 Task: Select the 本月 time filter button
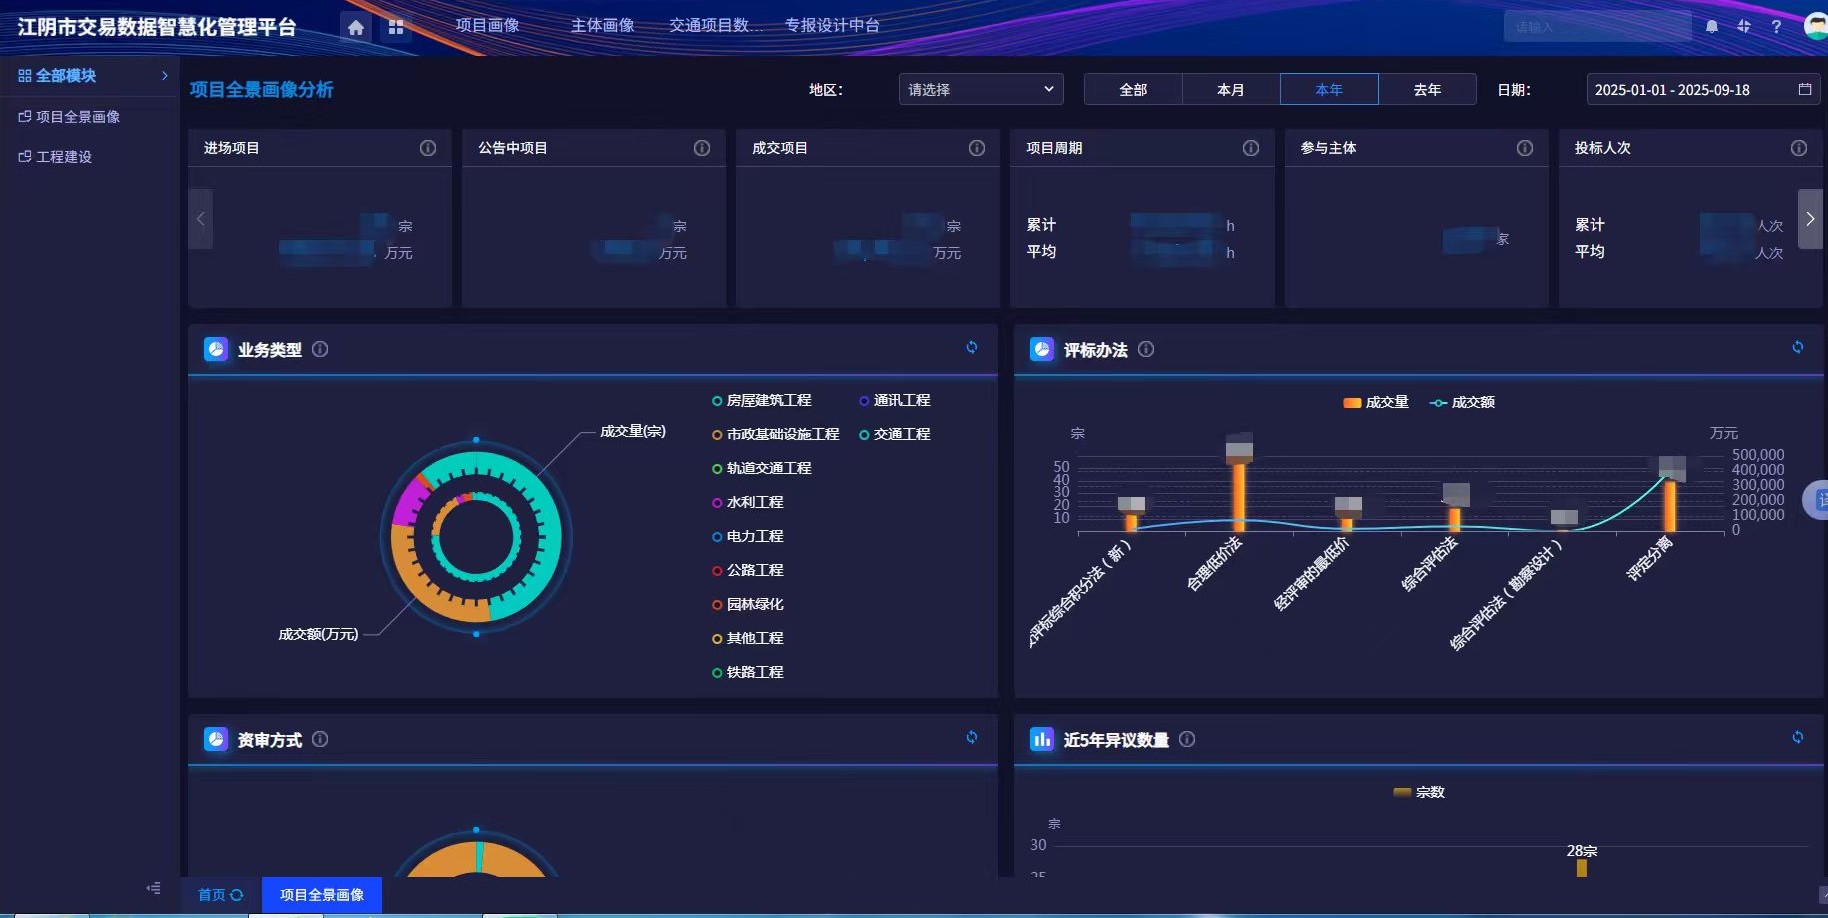(x=1230, y=89)
